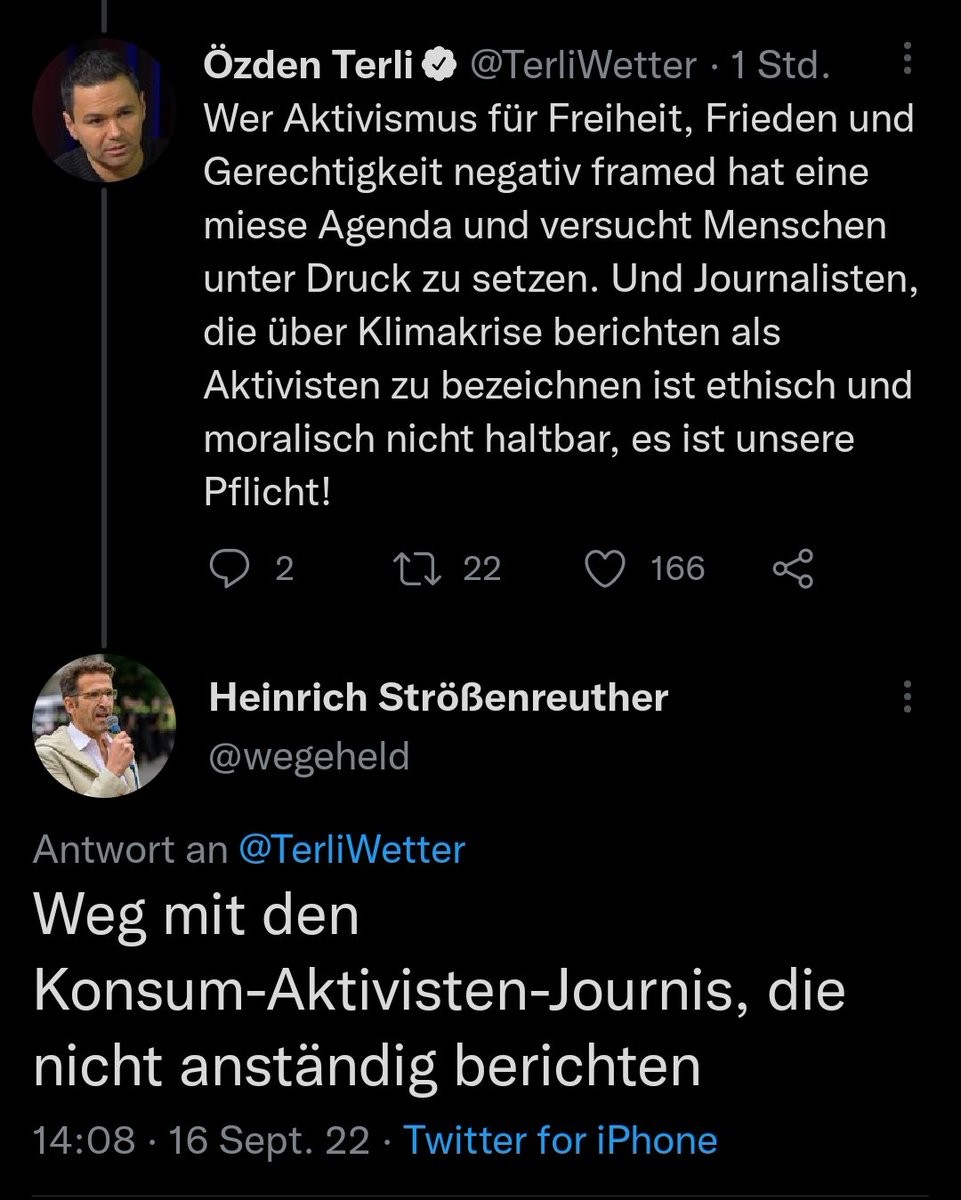Open the 'Twitter for iPhone' source link

click(x=561, y=1141)
